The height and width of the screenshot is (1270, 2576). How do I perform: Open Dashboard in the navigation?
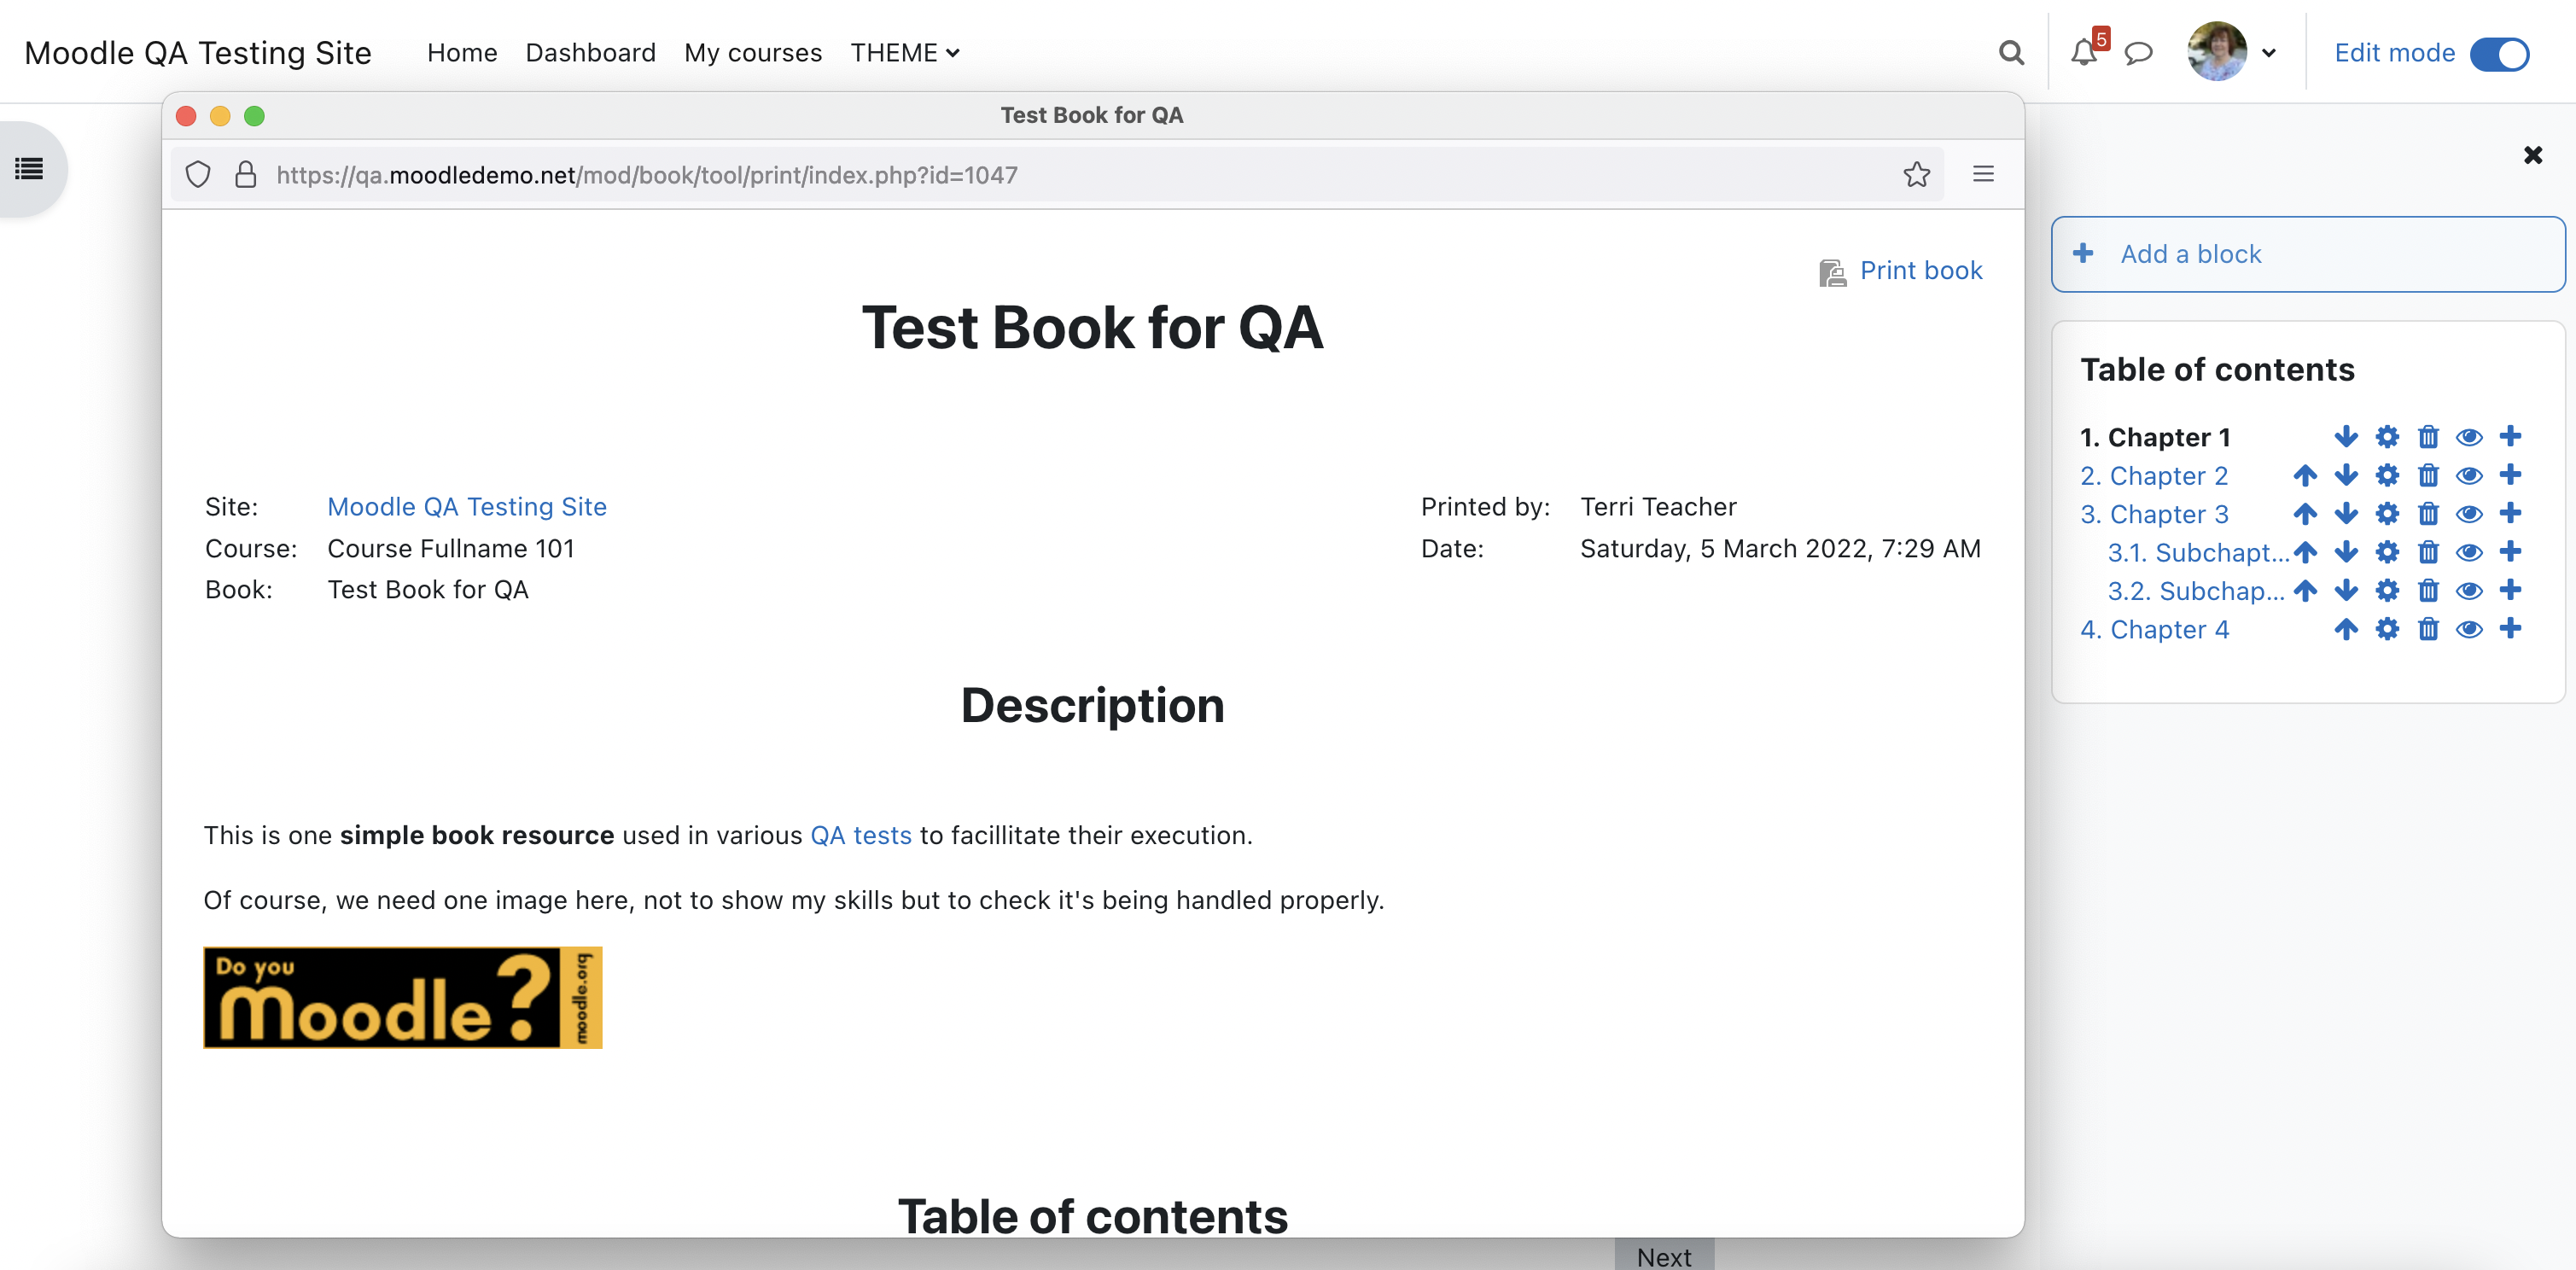[x=591, y=53]
